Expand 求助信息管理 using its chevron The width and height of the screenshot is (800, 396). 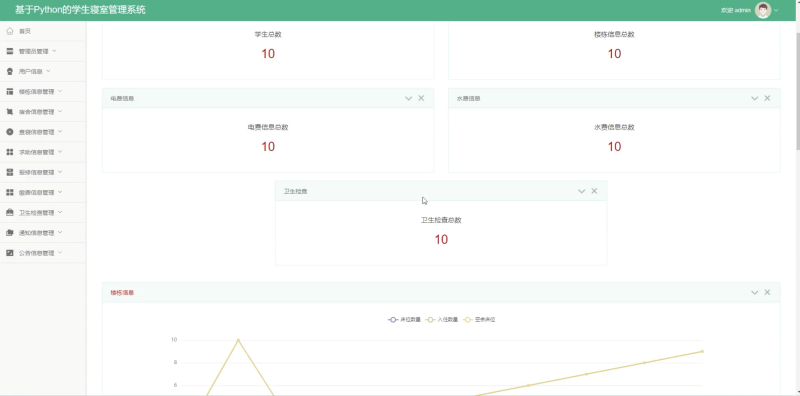(60, 152)
